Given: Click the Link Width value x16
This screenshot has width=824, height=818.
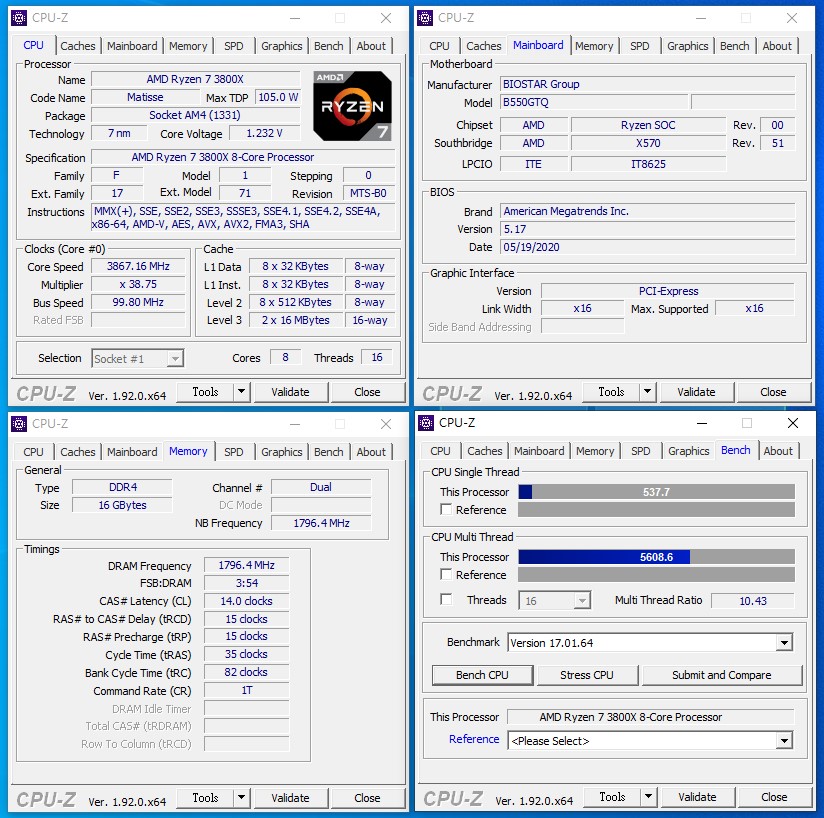Looking at the screenshot, I should pos(582,308).
